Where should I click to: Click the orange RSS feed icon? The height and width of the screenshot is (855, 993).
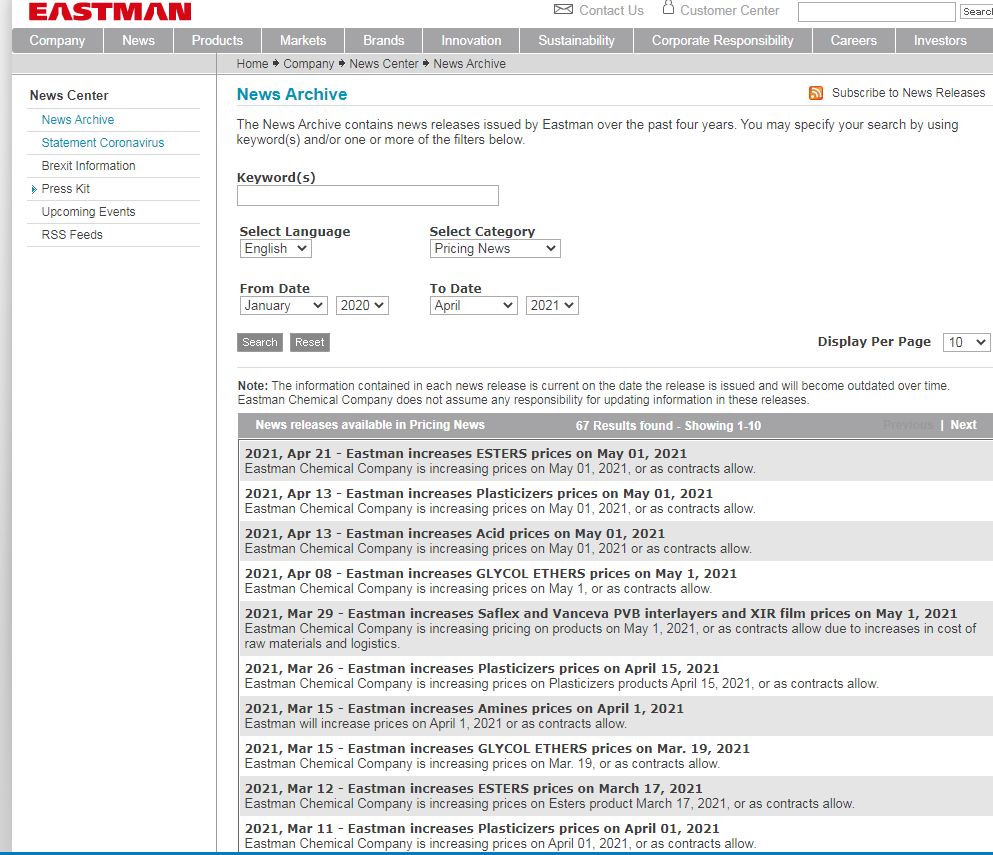(816, 93)
